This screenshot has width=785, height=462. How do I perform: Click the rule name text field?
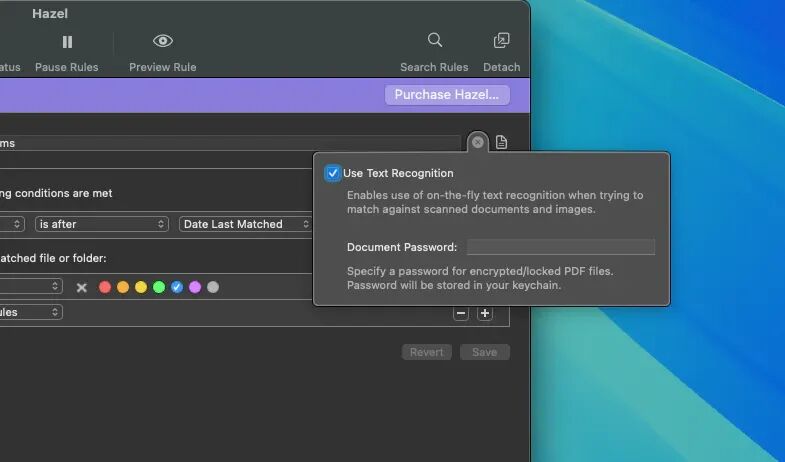230,143
